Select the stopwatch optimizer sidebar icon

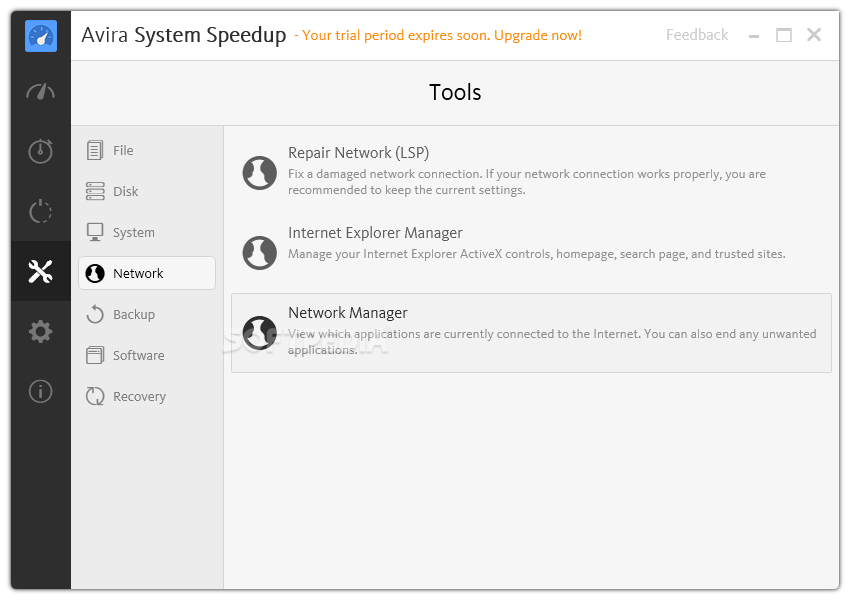[x=41, y=151]
